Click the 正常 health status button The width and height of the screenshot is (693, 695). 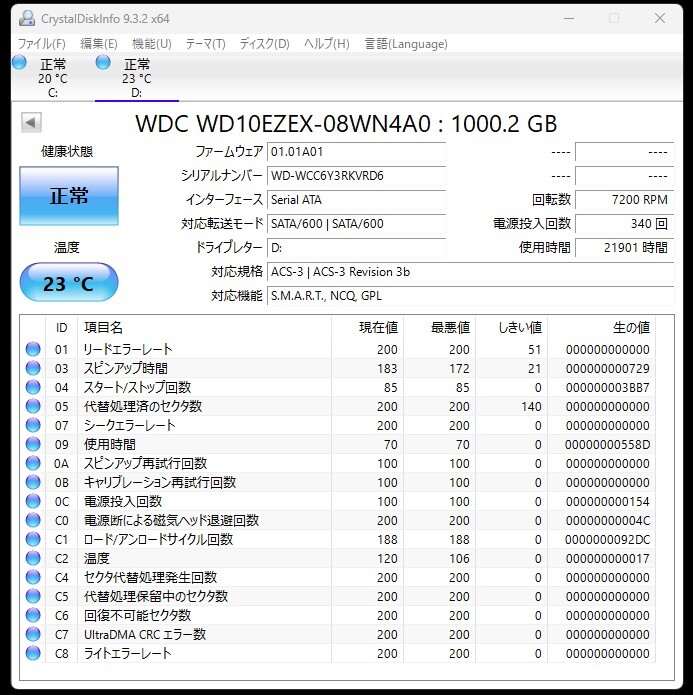pyautogui.click(x=69, y=196)
